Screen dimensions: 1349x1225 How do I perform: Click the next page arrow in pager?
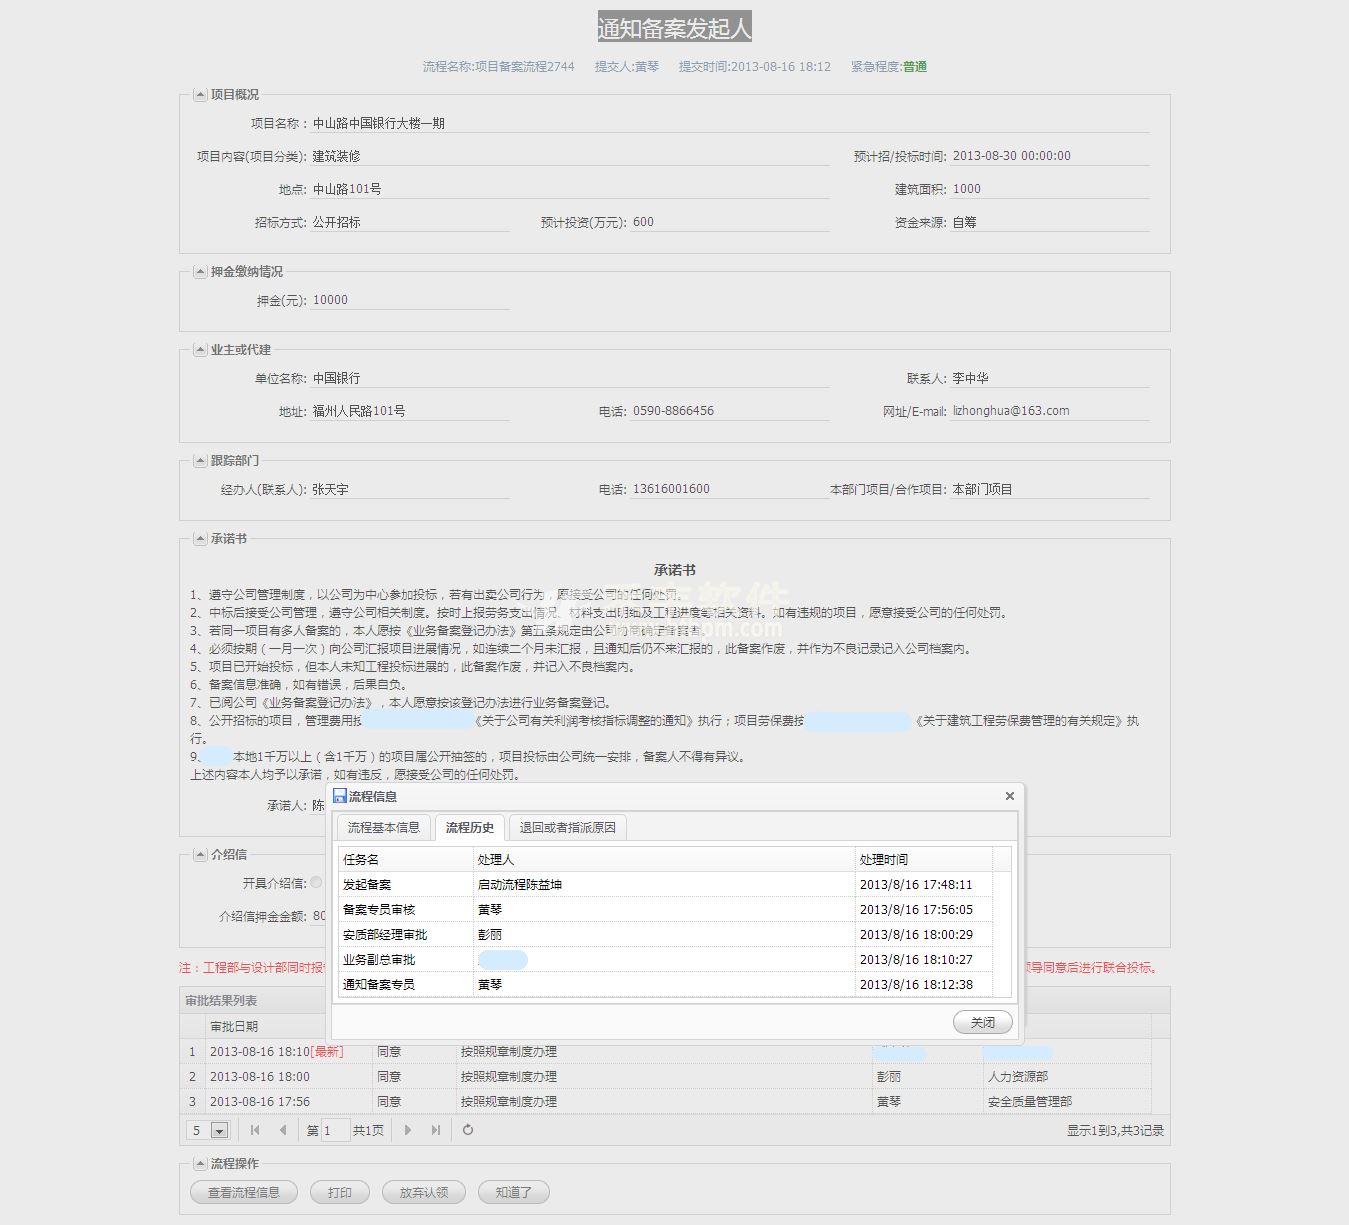pyautogui.click(x=407, y=1130)
